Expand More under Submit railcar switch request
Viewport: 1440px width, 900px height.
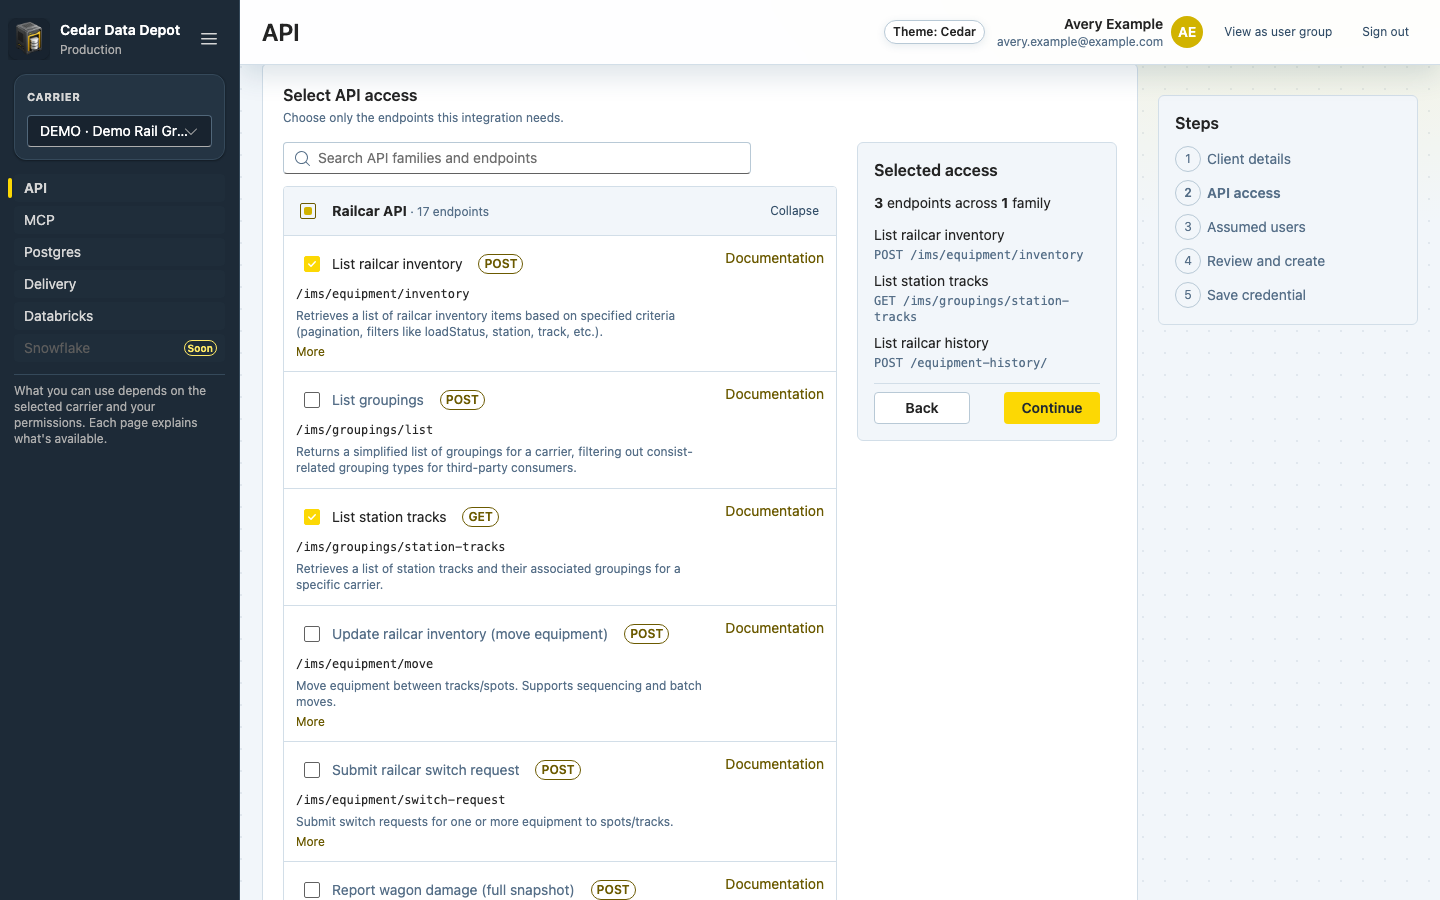pyautogui.click(x=310, y=842)
